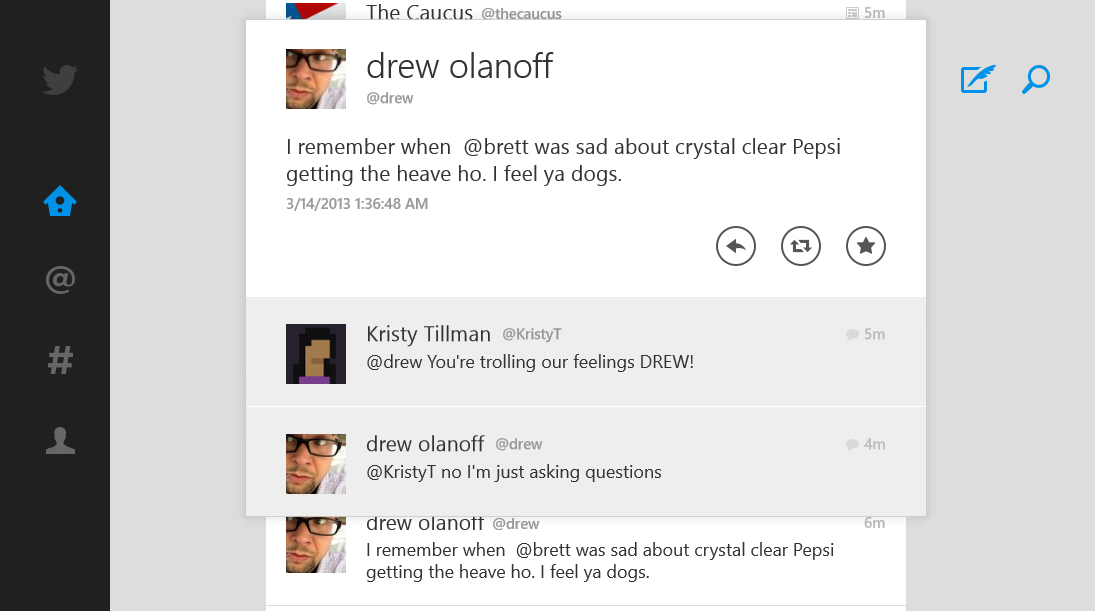1095x611 pixels.
Task: Compose a new tweet
Action: click(x=977, y=79)
